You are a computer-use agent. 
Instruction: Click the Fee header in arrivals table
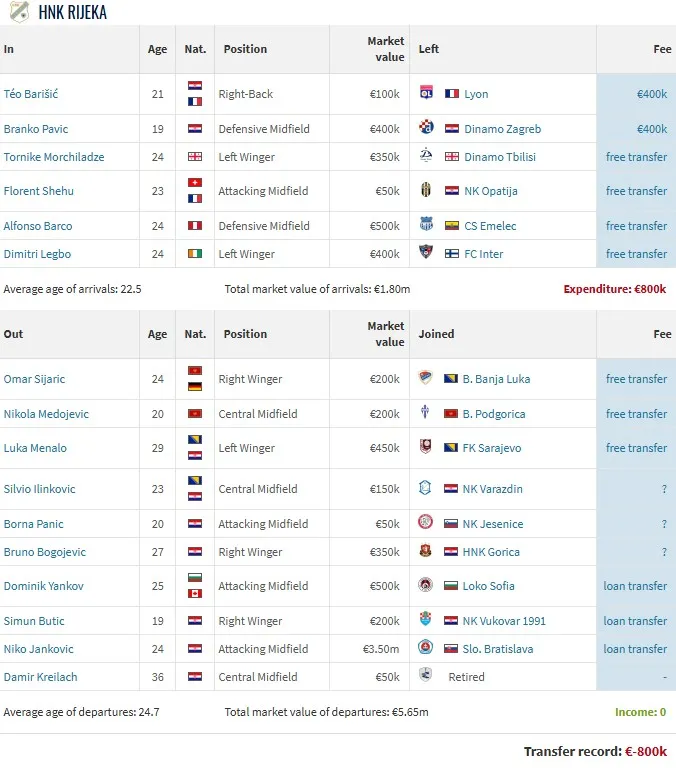click(x=661, y=49)
